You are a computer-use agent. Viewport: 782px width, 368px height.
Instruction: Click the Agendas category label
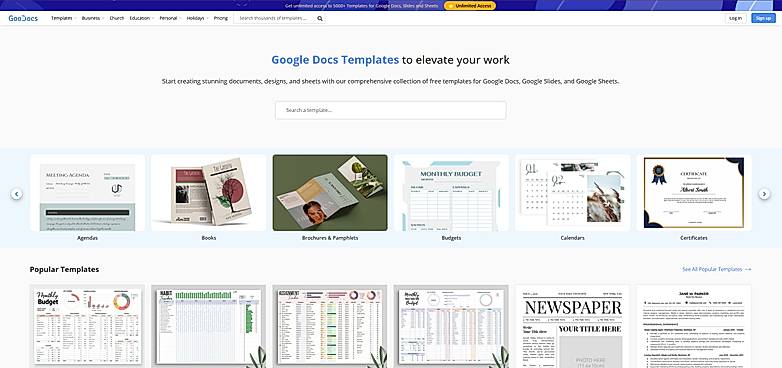pyautogui.click(x=87, y=238)
